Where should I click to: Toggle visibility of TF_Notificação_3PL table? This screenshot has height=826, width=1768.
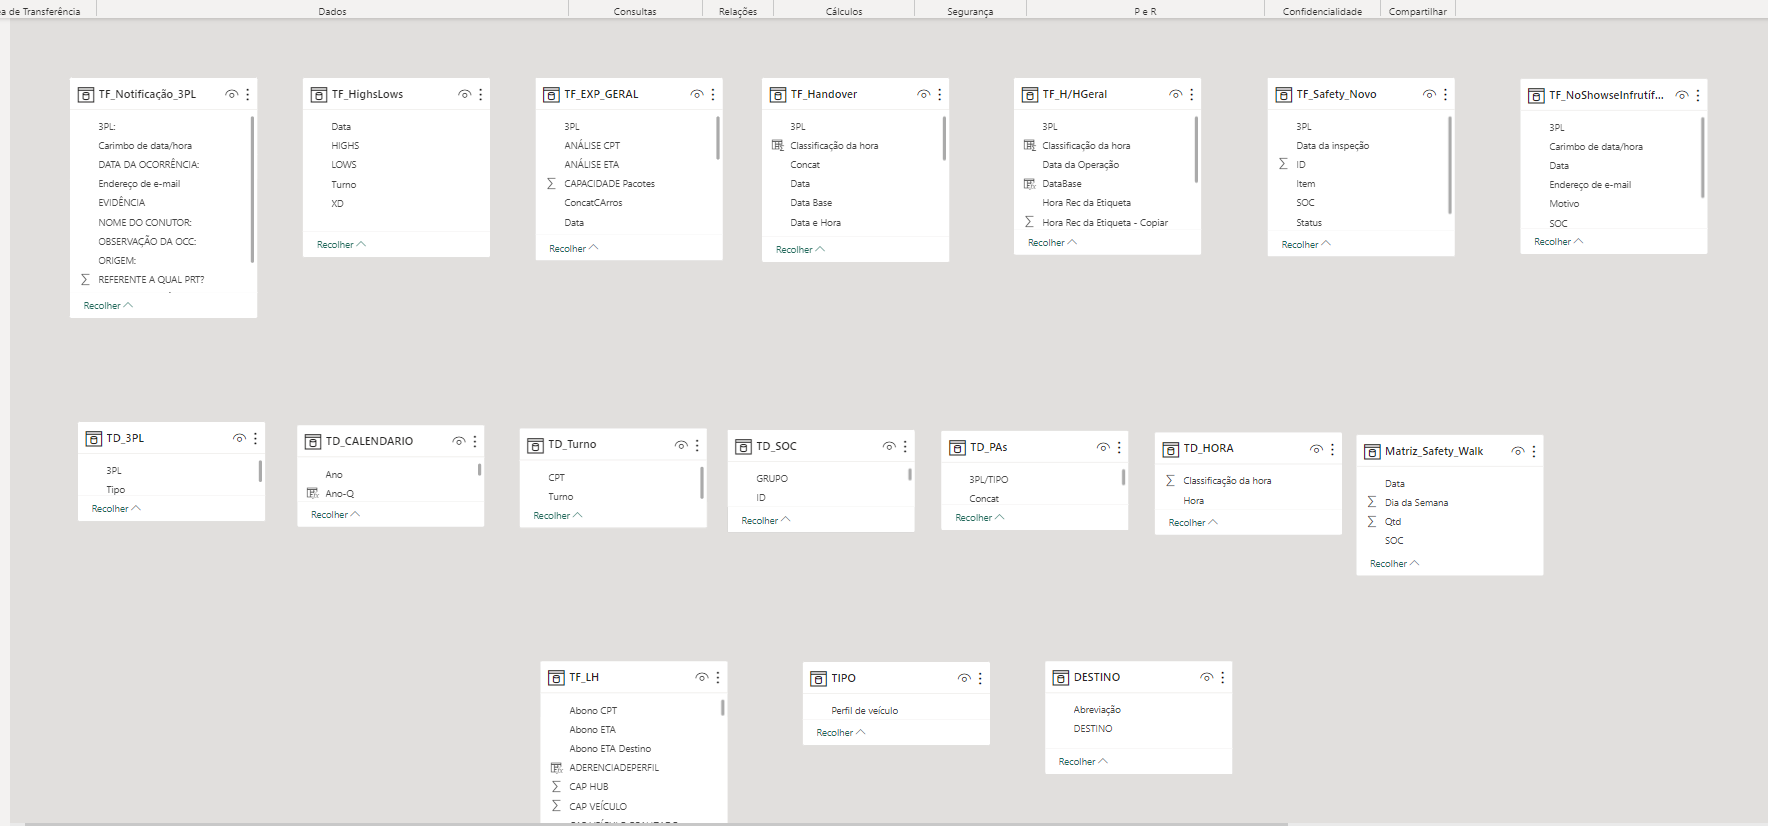(x=231, y=94)
